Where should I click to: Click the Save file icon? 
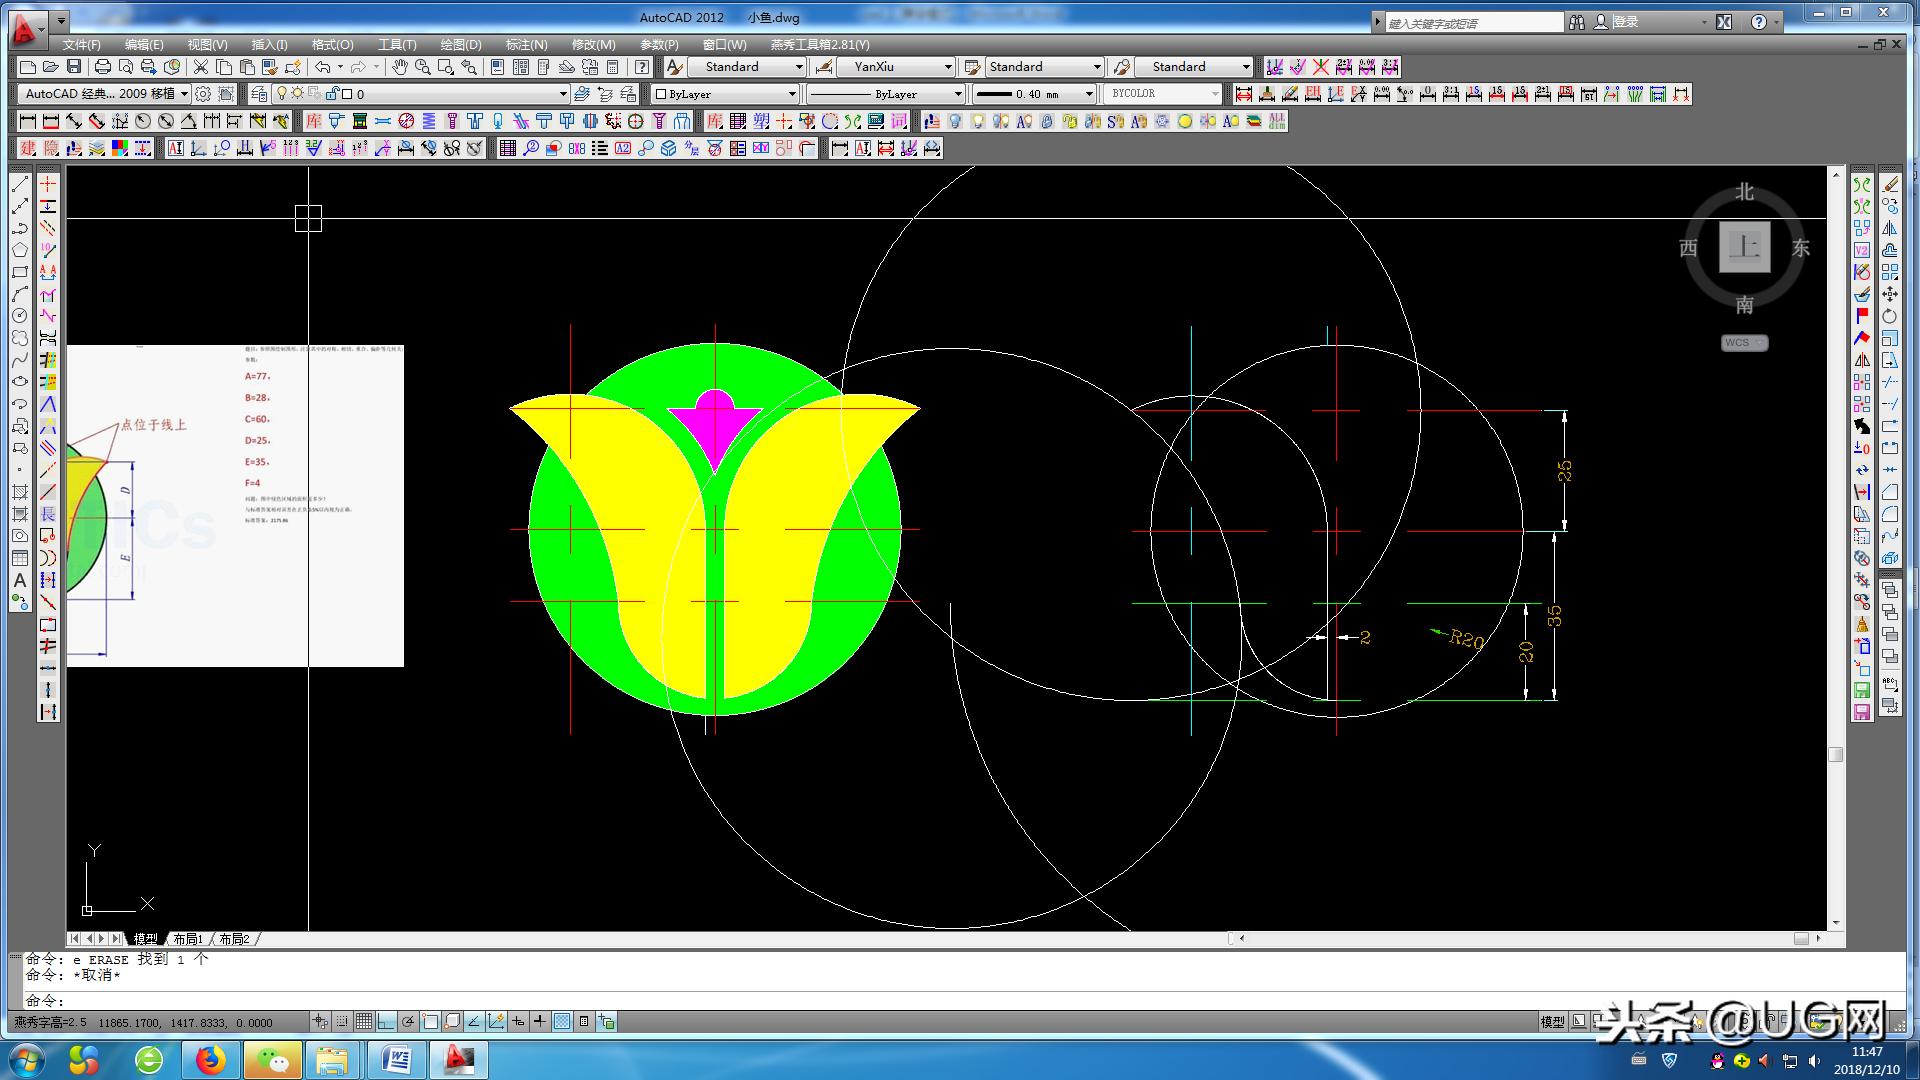pyautogui.click(x=74, y=67)
